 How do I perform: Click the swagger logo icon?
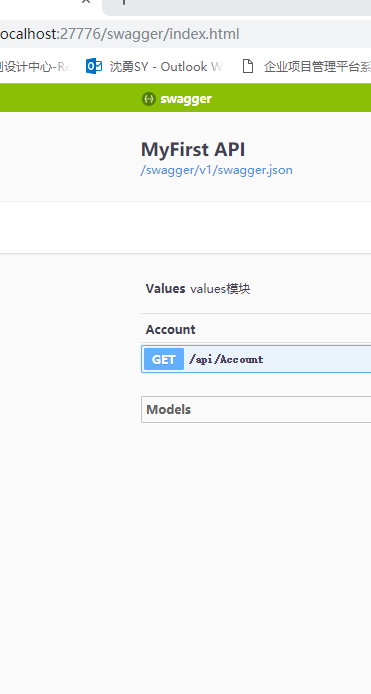(149, 99)
